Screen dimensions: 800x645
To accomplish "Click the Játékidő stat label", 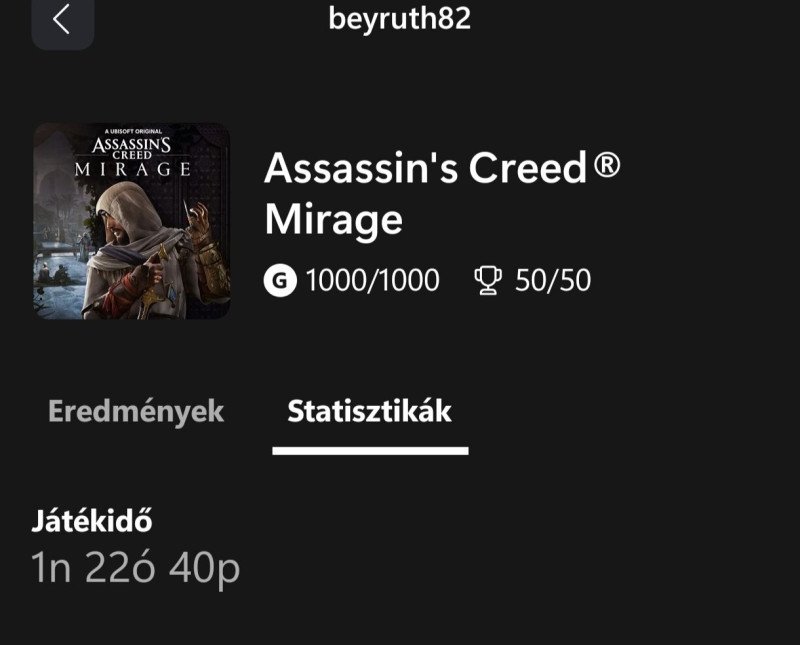I will pos(92,520).
